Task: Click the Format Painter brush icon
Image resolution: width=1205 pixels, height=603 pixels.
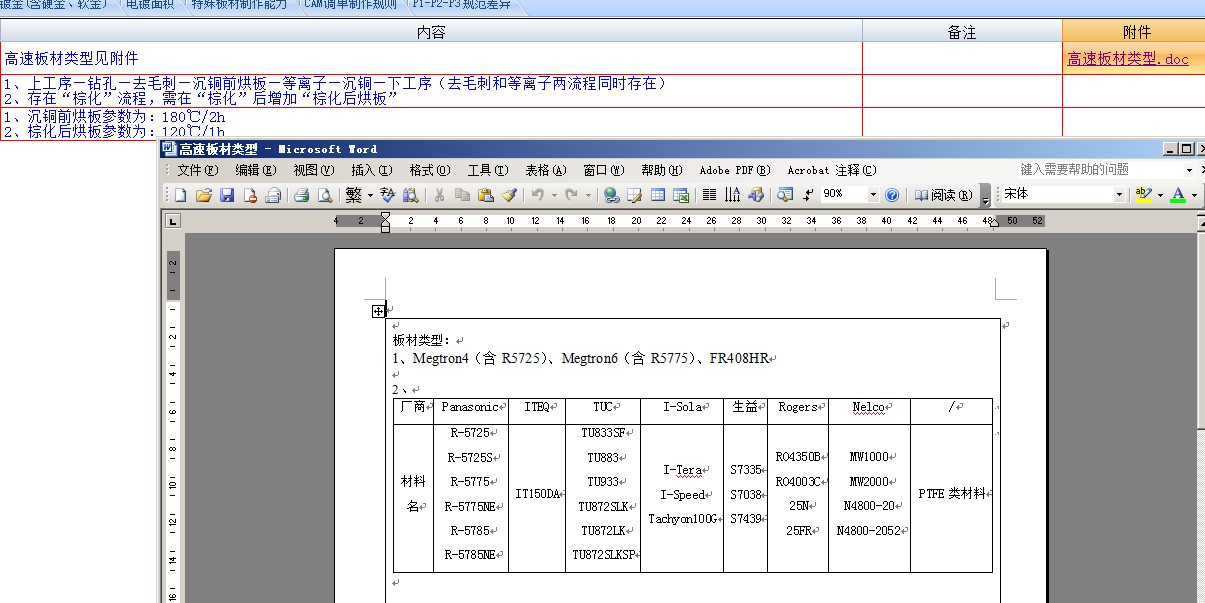Action: (x=509, y=195)
